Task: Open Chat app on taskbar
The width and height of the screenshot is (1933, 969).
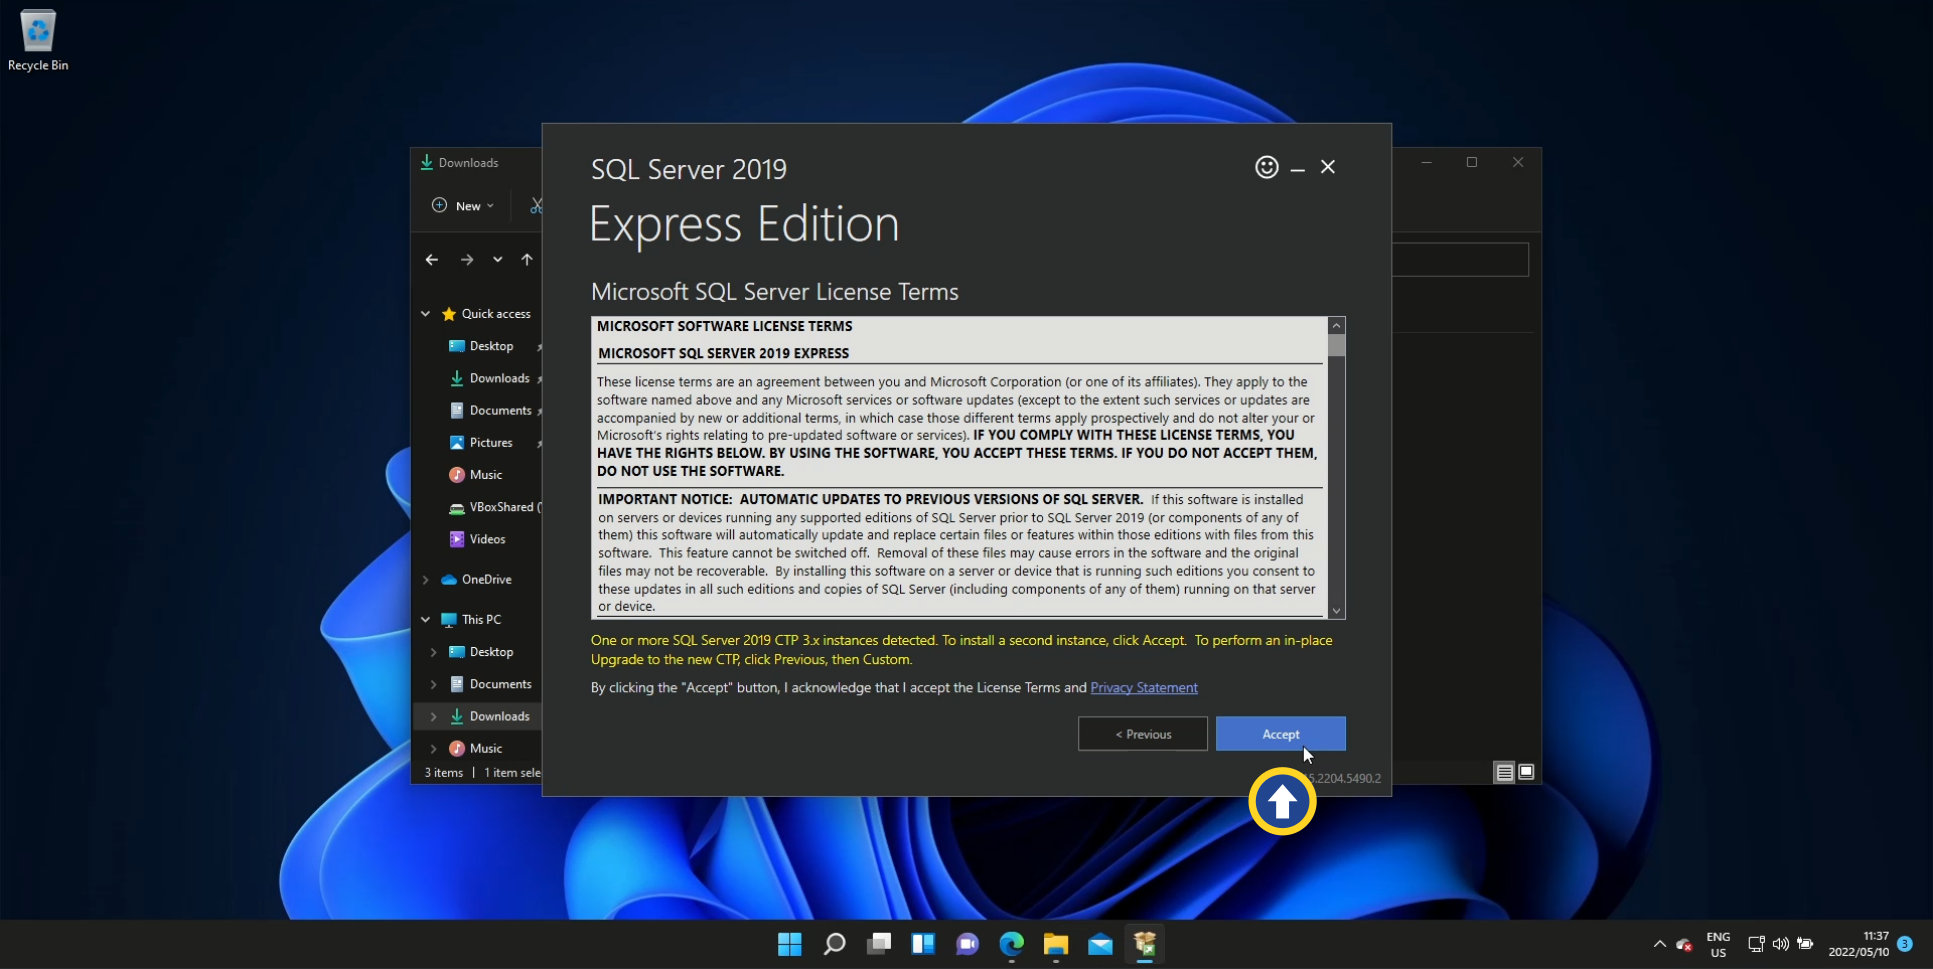Action: click(x=967, y=944)
